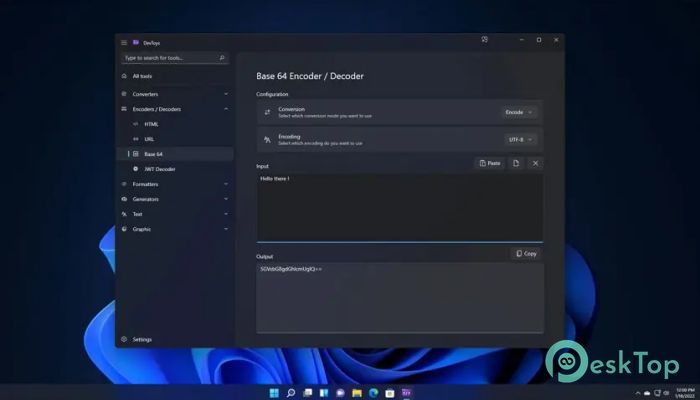The width and height of the screenshot is (700, 400).
Task: Open the Windows Start menu
Action: (274, 393)
